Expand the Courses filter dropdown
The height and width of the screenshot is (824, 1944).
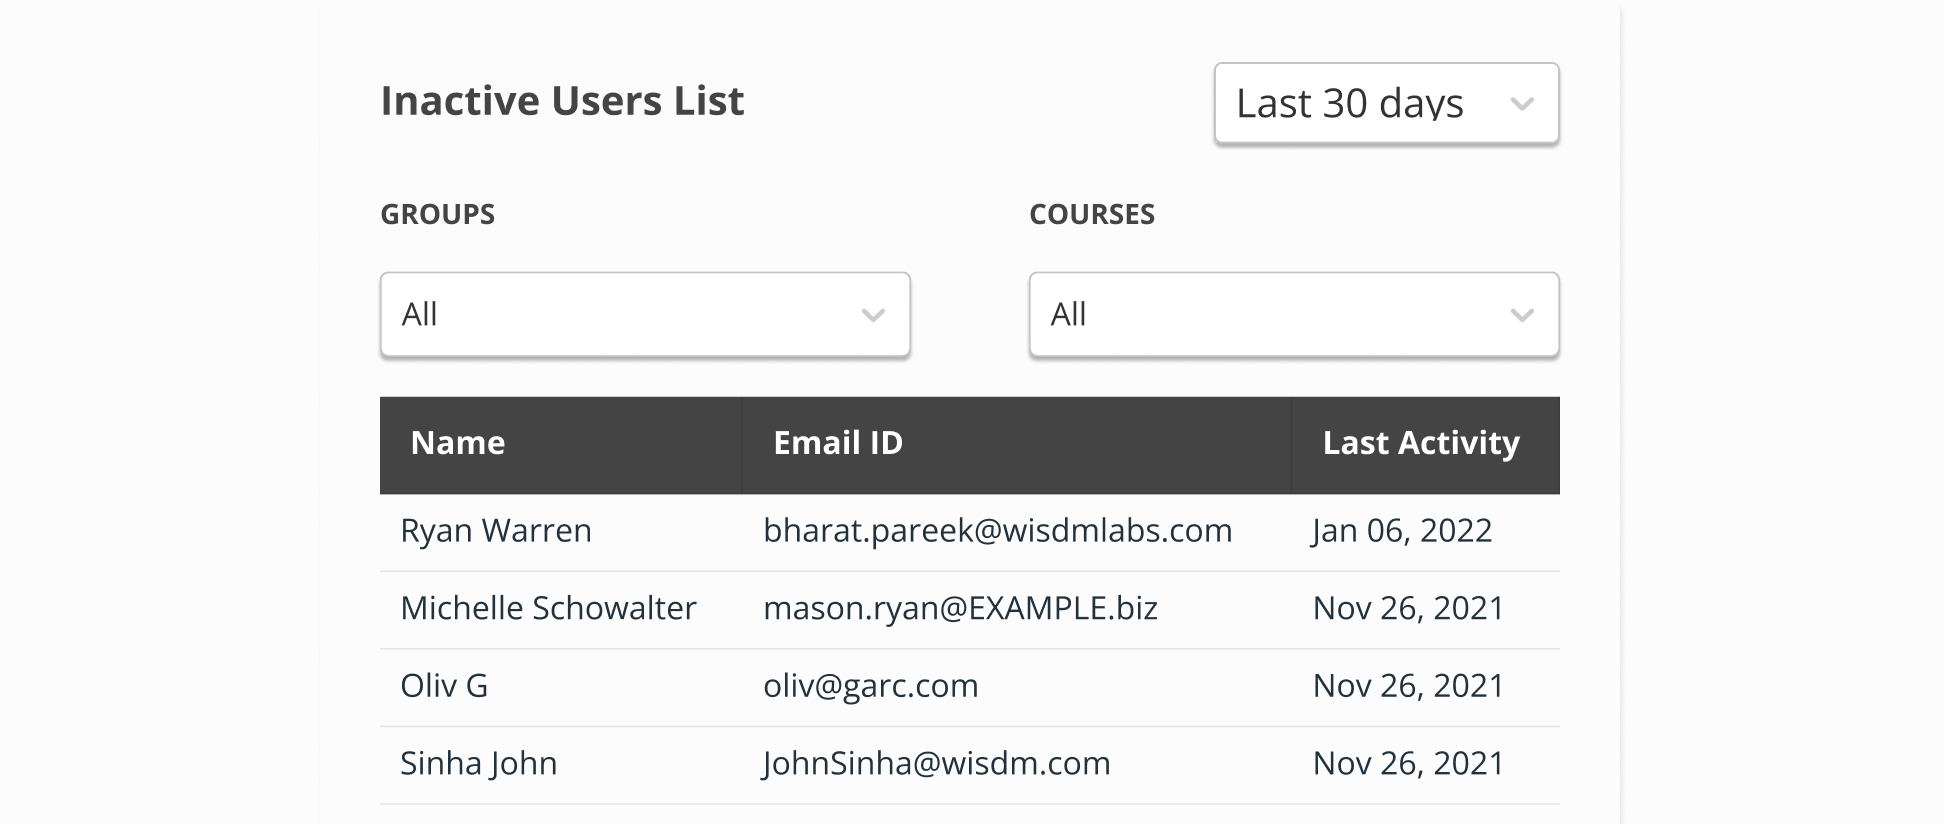1293,315
